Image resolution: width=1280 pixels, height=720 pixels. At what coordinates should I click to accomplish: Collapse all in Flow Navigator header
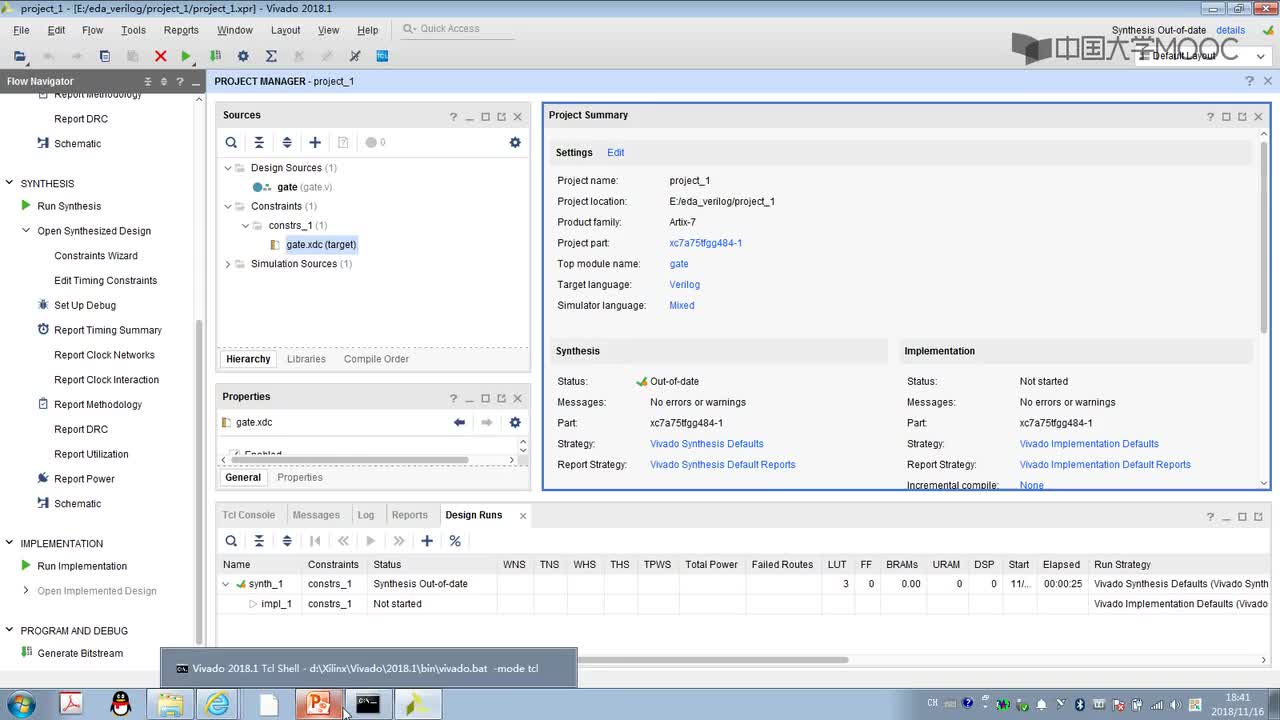click(148, 81)
